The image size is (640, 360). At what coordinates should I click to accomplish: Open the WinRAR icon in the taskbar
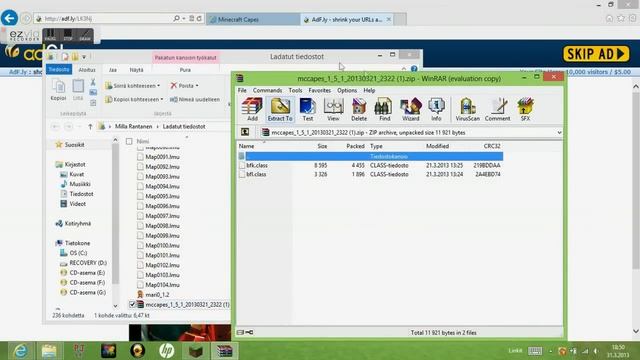pos(224,351)
